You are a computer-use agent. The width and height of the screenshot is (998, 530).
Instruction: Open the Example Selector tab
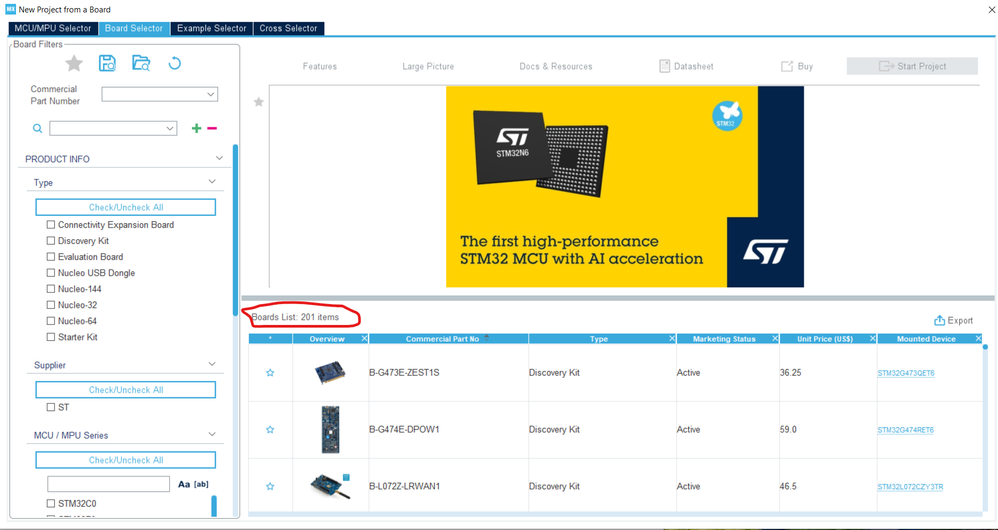point(211,28)
